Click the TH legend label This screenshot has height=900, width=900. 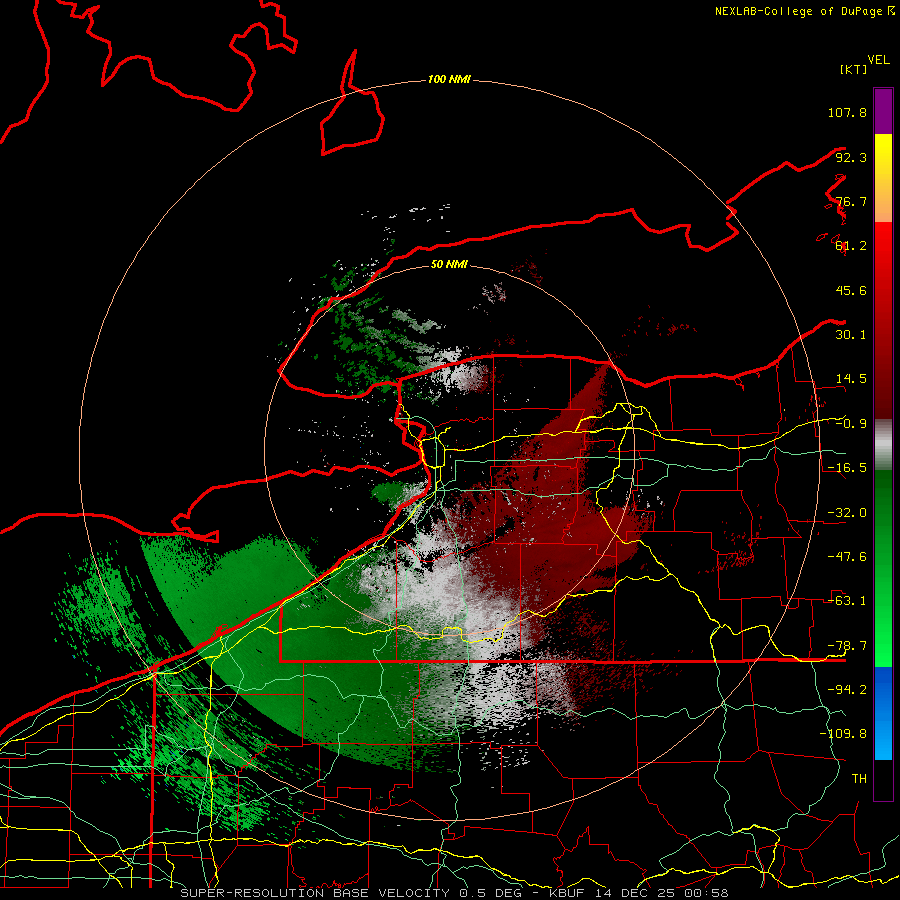pos(859,779)
